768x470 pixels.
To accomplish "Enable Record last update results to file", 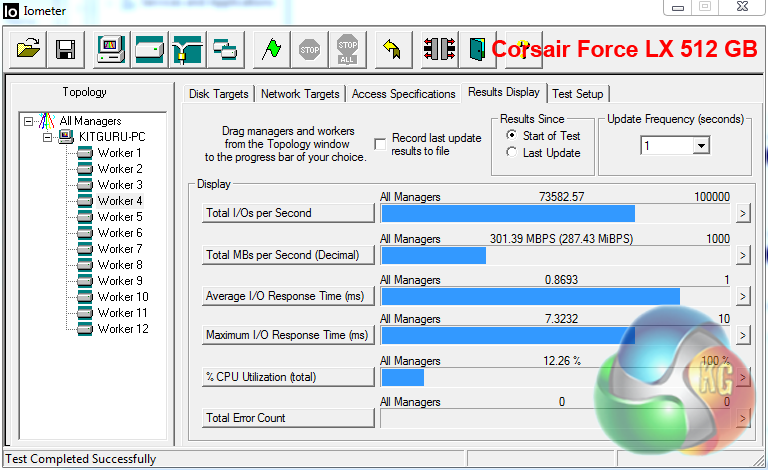I will [x=380, y=144].
